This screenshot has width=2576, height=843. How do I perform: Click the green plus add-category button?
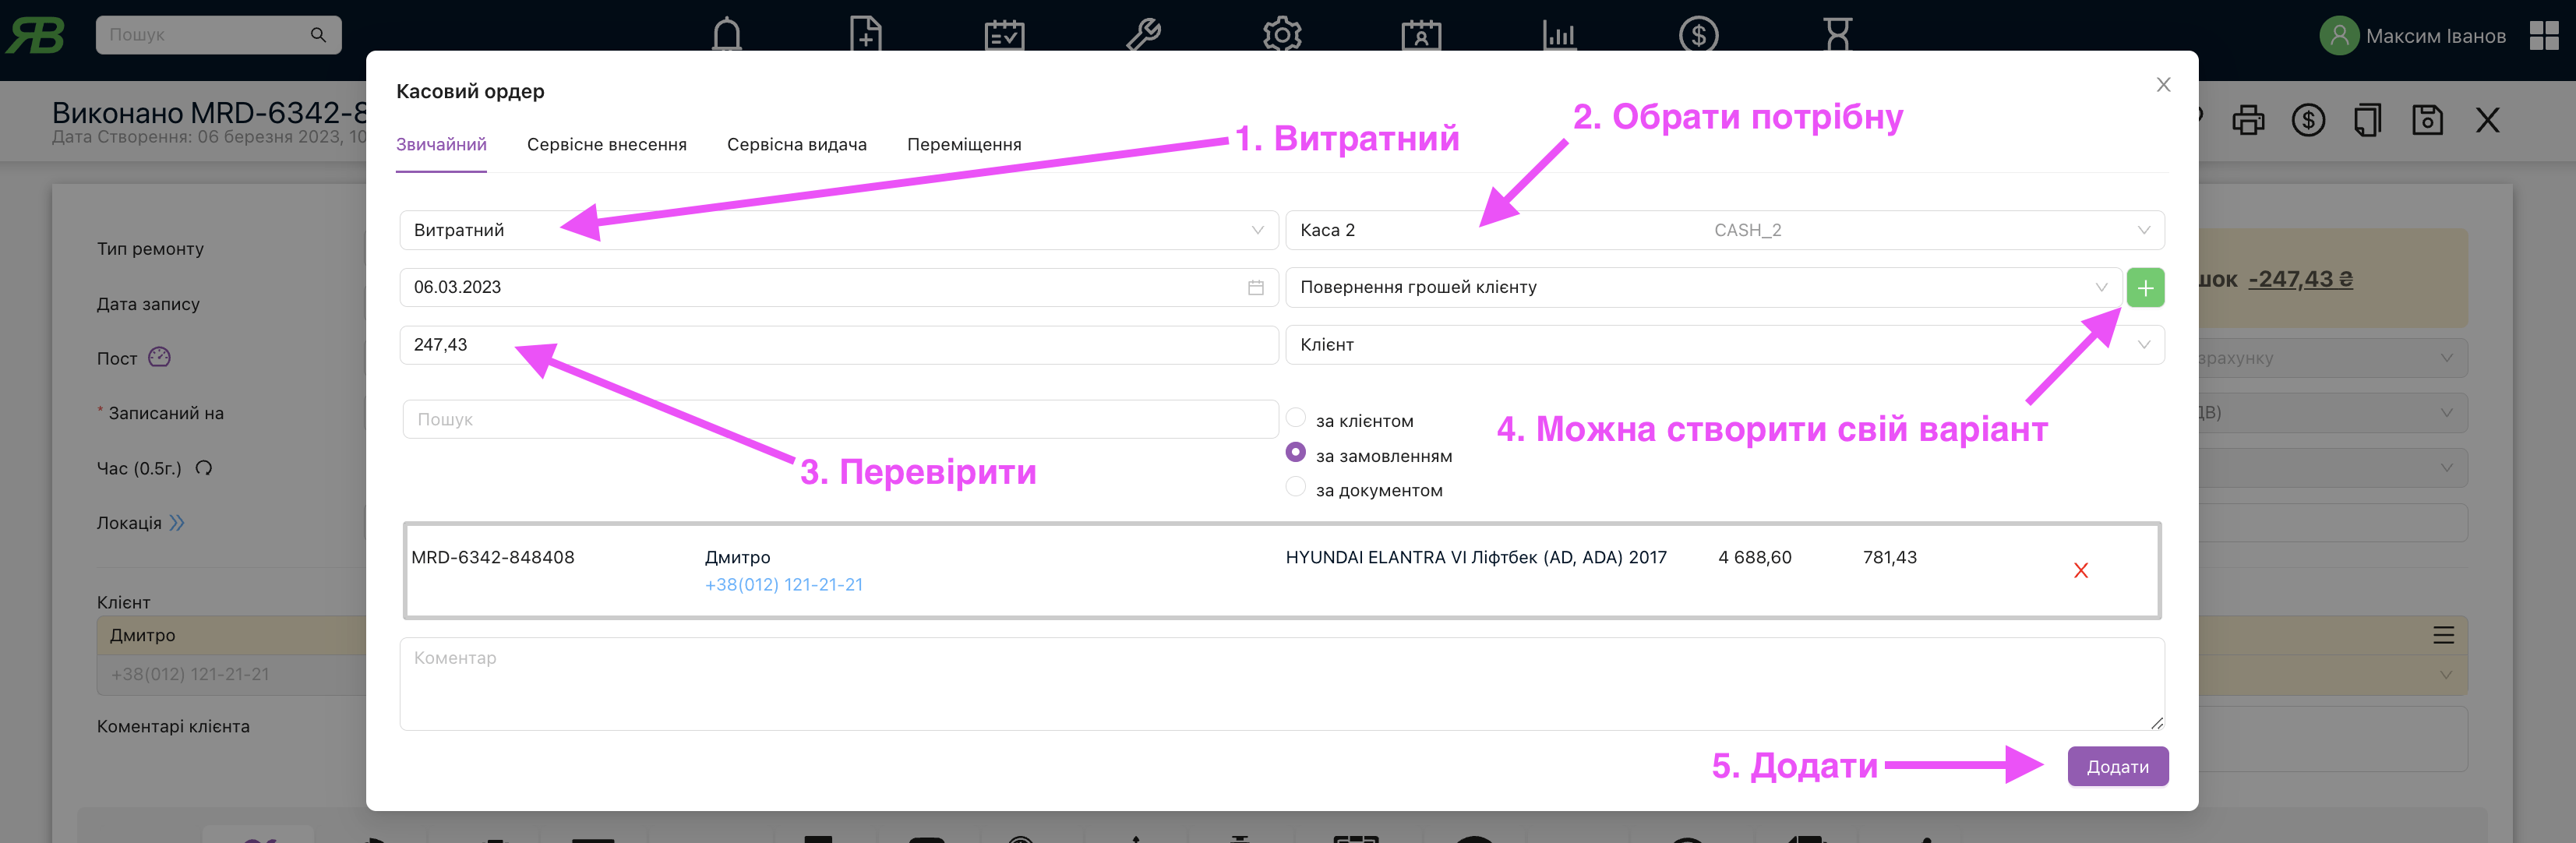click(x=2145, y=288)
